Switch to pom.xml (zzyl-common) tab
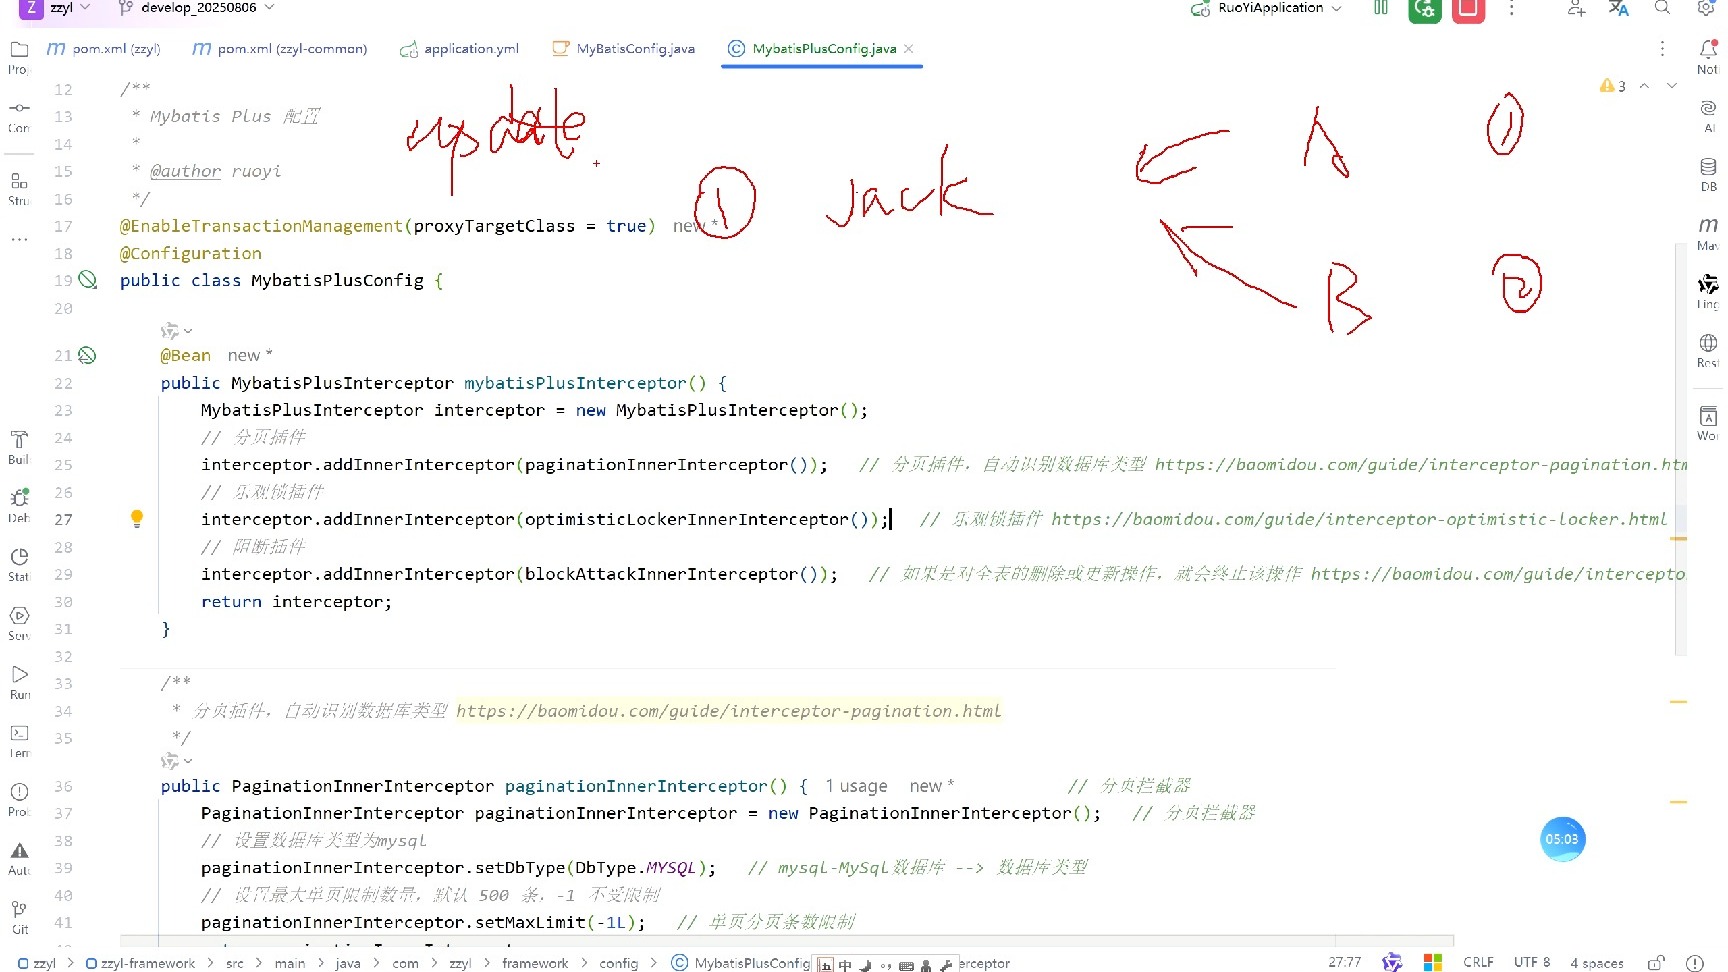The width and height of the screenshot is (1728, 972). 280,48
